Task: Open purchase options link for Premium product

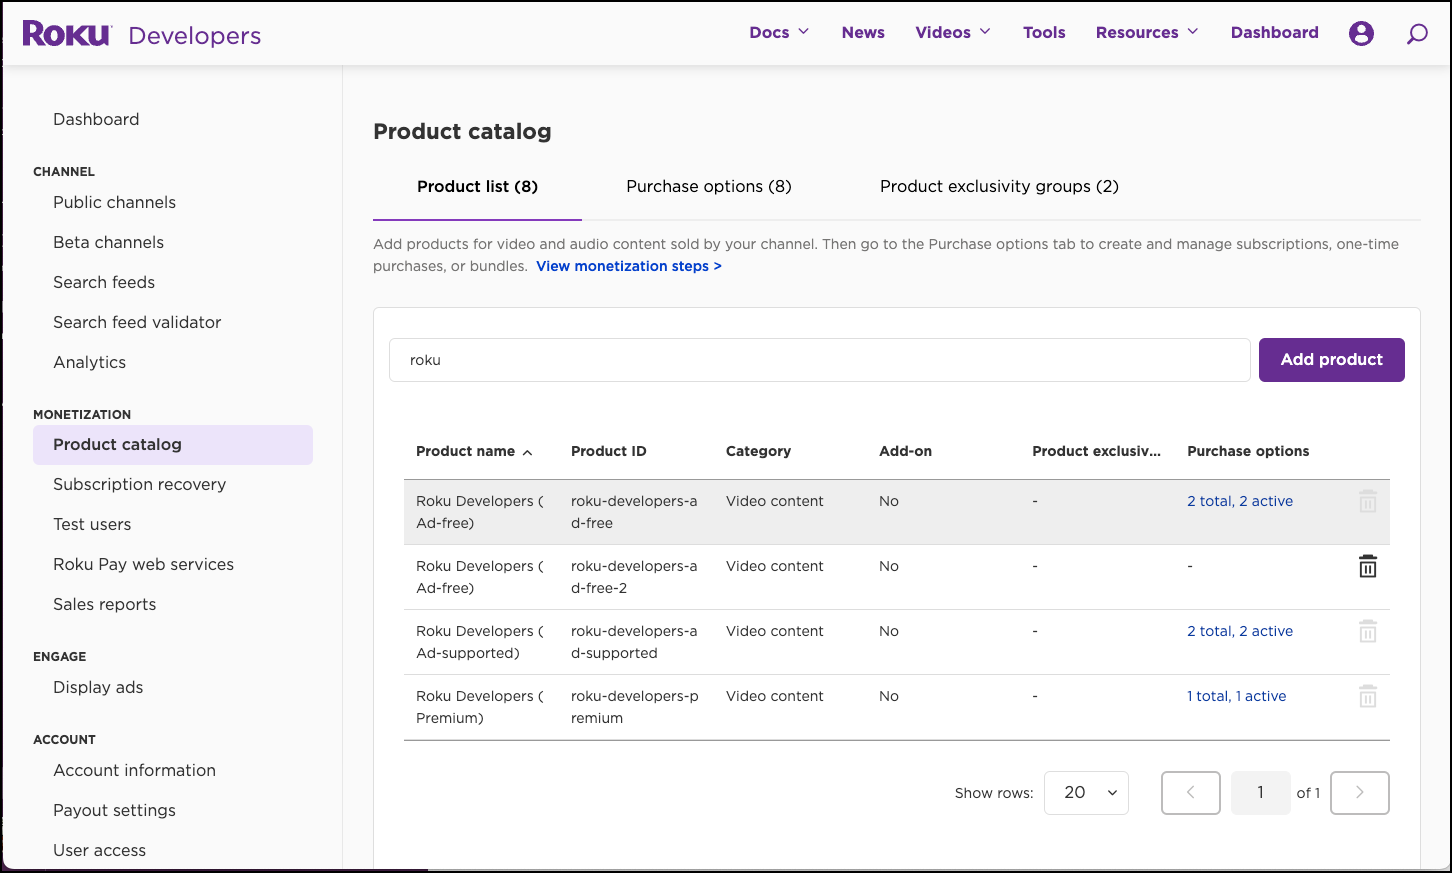Action: tap(1236, 697)
